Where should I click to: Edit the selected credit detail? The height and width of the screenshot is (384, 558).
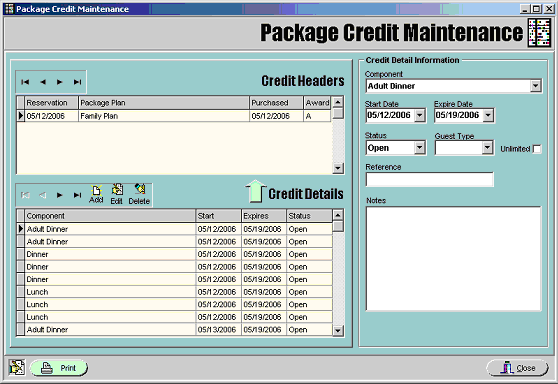click(x=117, y=194)
